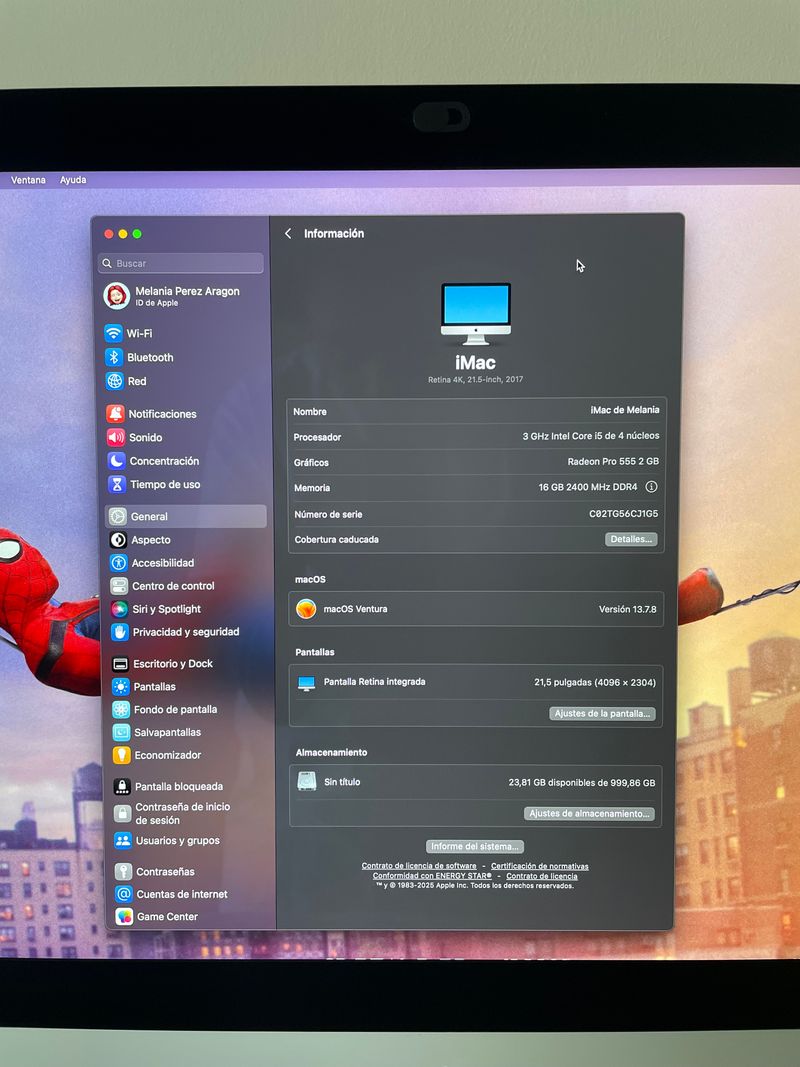This screenshot has height=1067, width=800.
Task: Open the Ayuda menu
Action: tap(73, 180)
